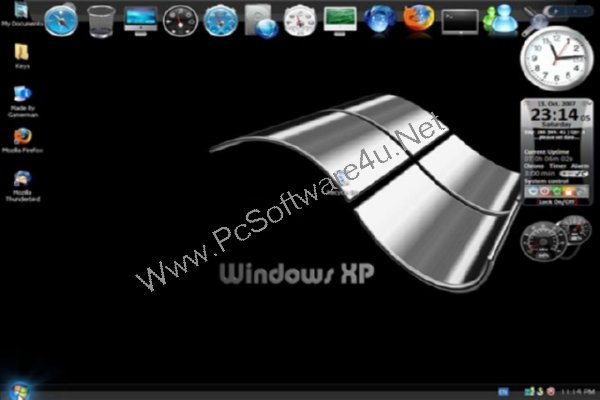600x400 pixels.
Task: Click the red round tray icon
Action: tap(551, 391)
